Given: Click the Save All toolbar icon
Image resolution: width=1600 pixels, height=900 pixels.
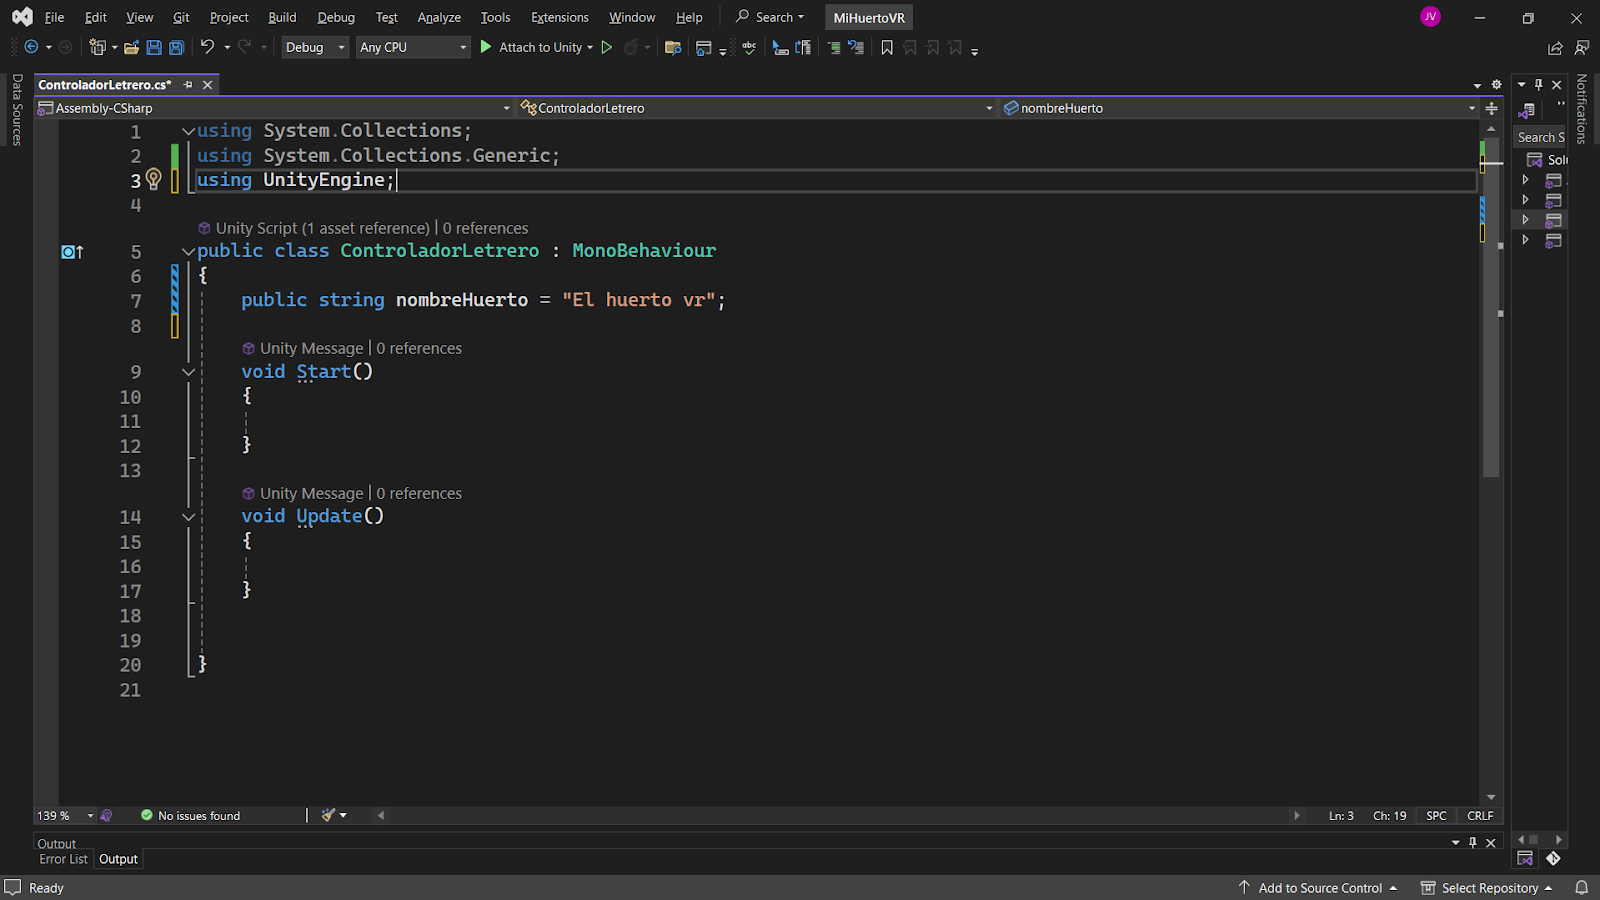Looking at the screenshot, I should [x=176, y=47].
